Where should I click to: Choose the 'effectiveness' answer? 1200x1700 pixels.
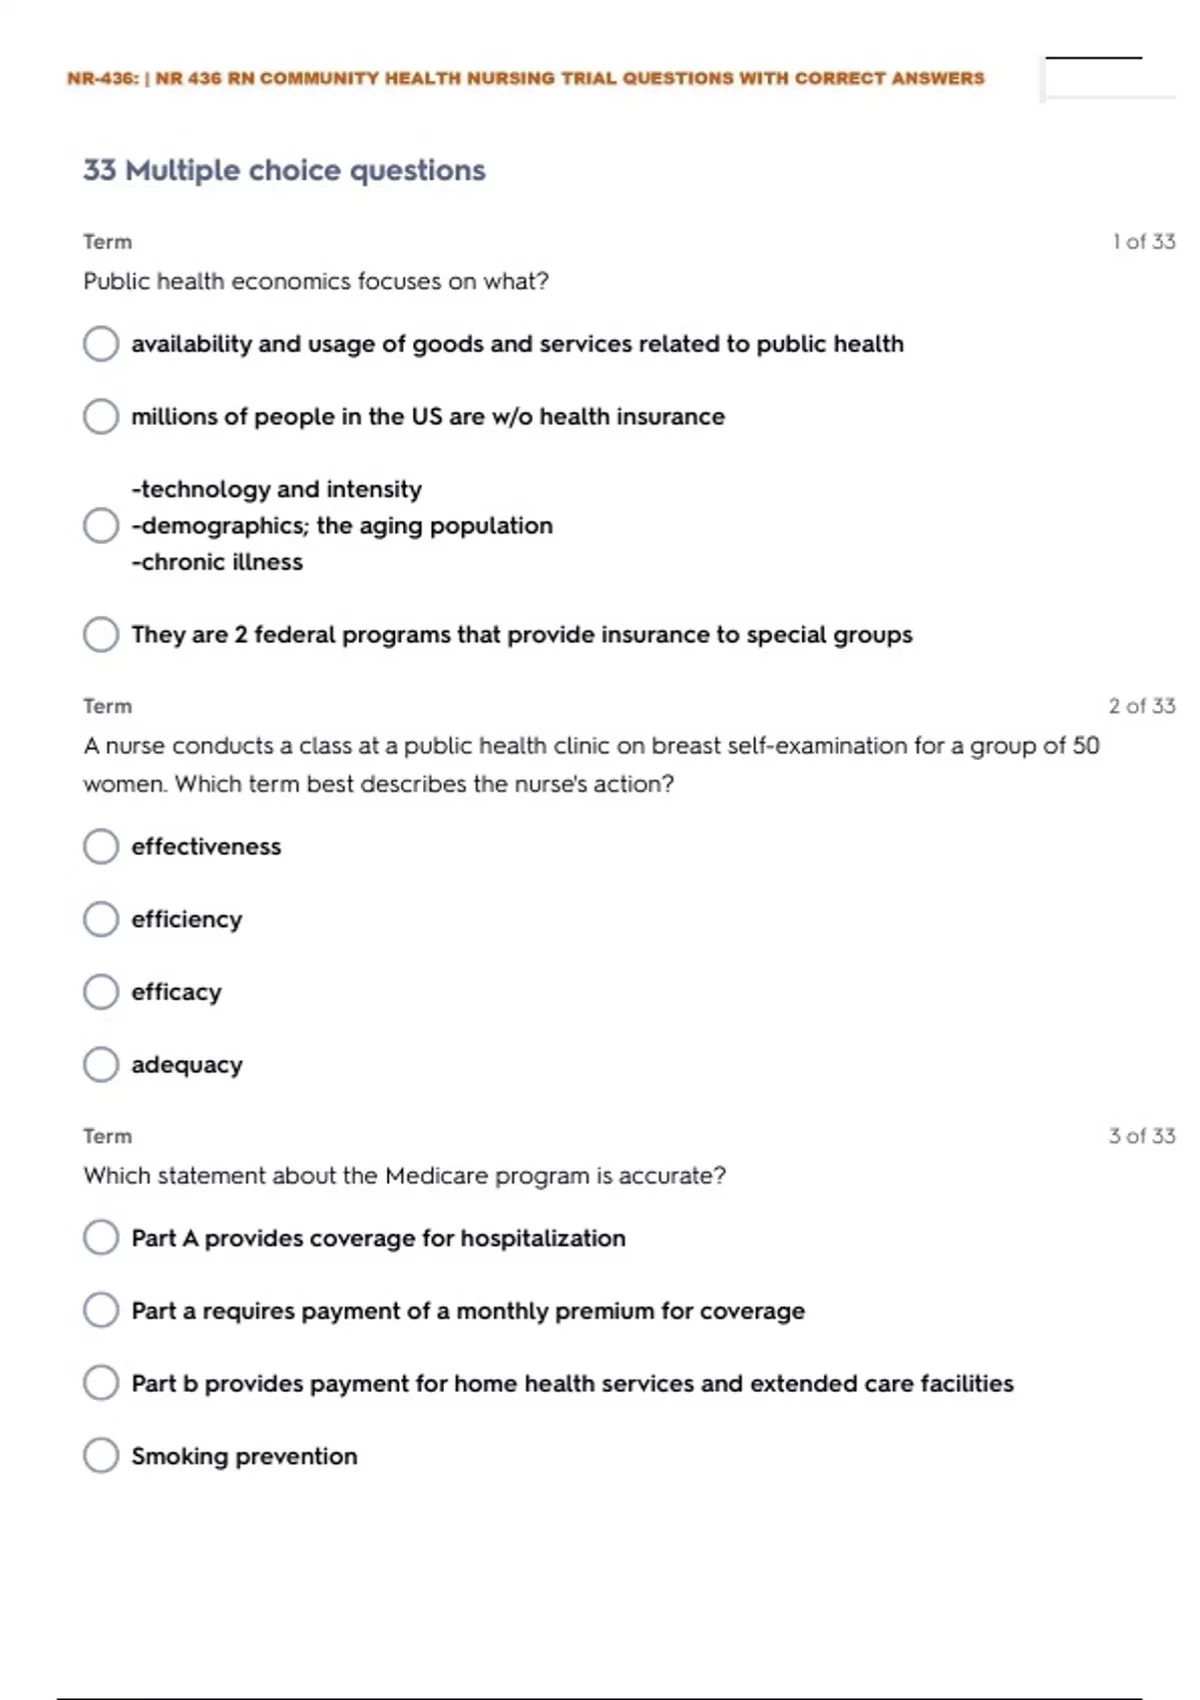pyautogui.click(x=101, y=846)
